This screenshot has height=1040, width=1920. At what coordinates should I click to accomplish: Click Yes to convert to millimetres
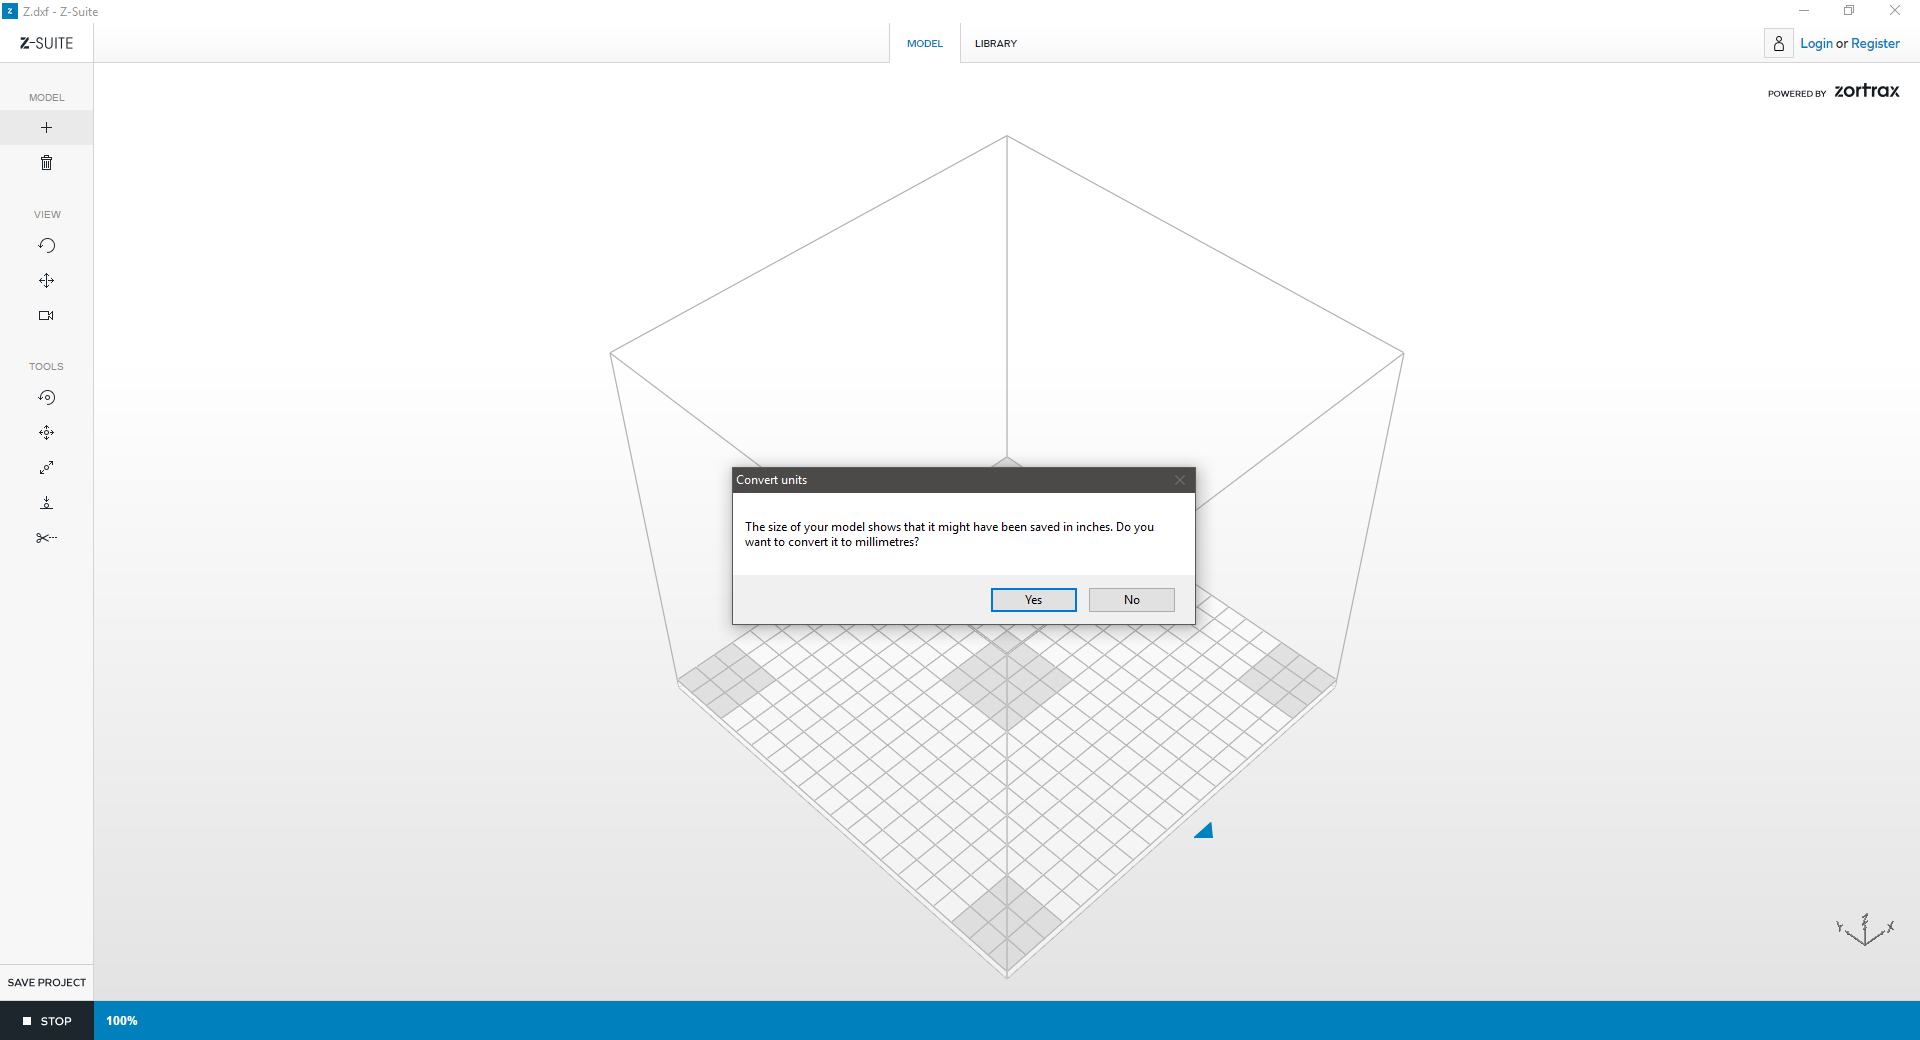click(1033, 600)
